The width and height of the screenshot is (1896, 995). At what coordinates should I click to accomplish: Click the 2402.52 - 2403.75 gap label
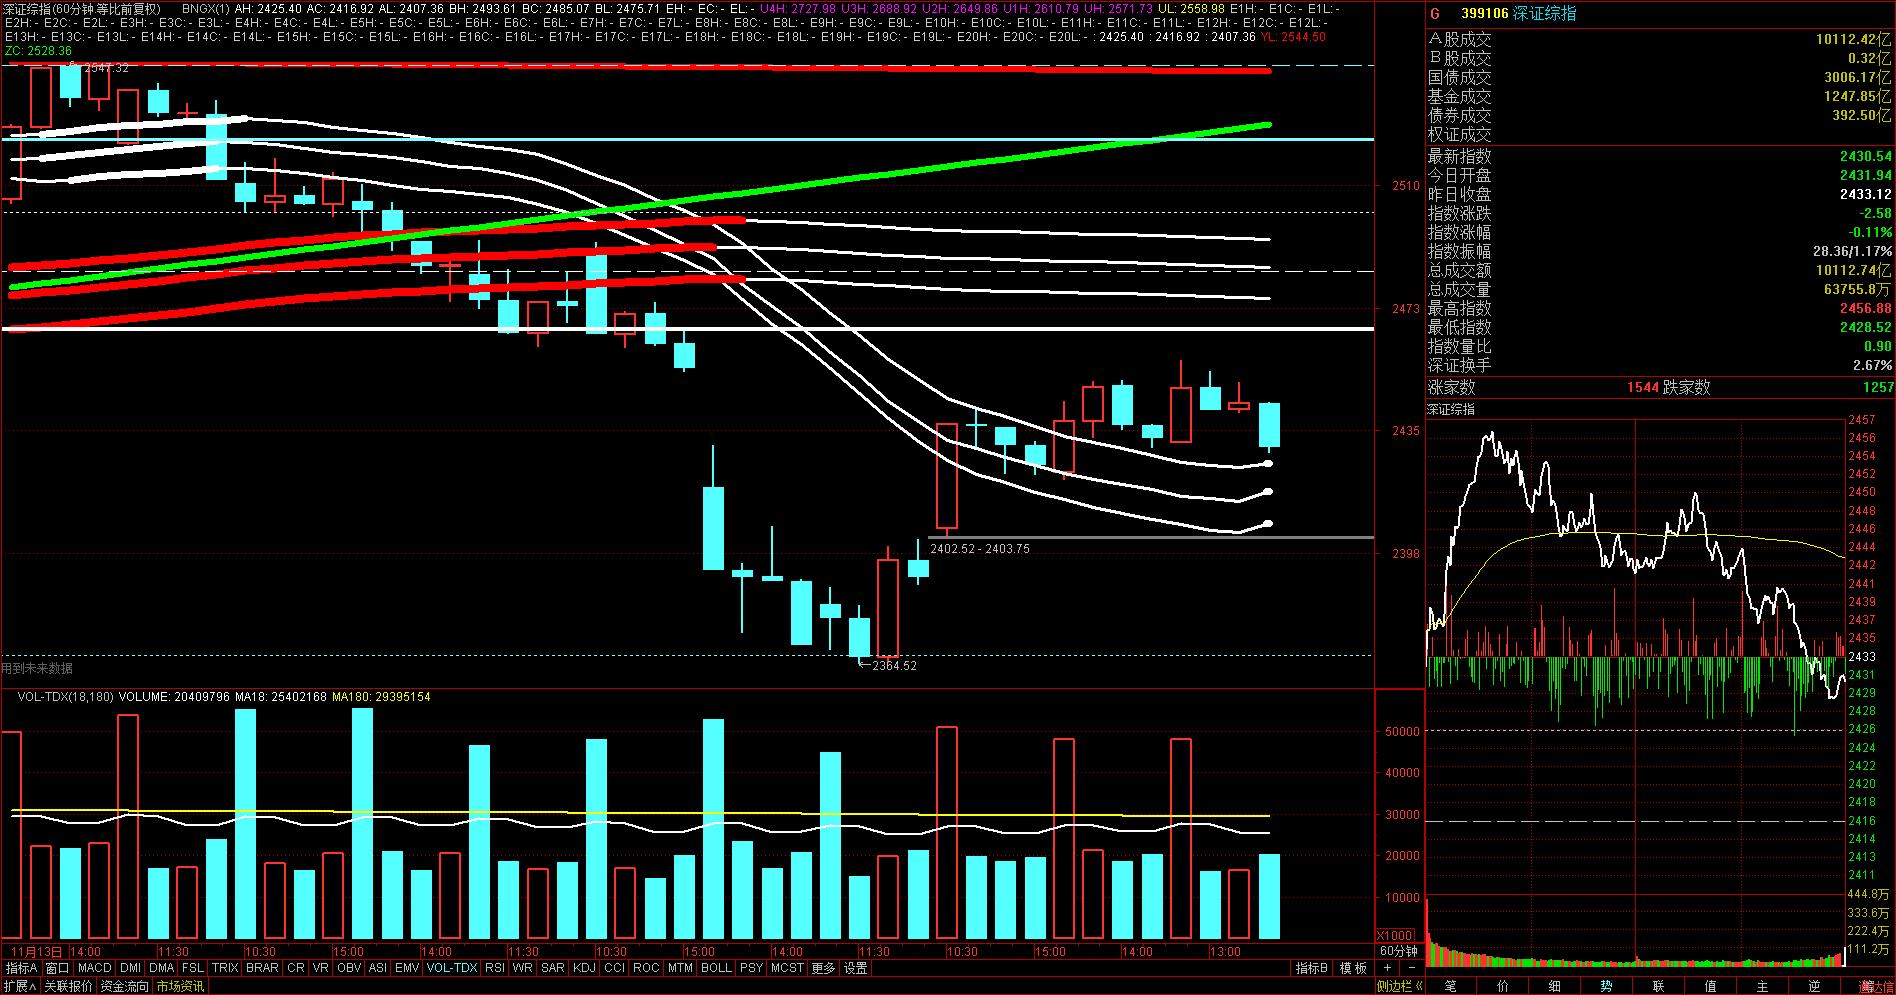pos(980,549)
